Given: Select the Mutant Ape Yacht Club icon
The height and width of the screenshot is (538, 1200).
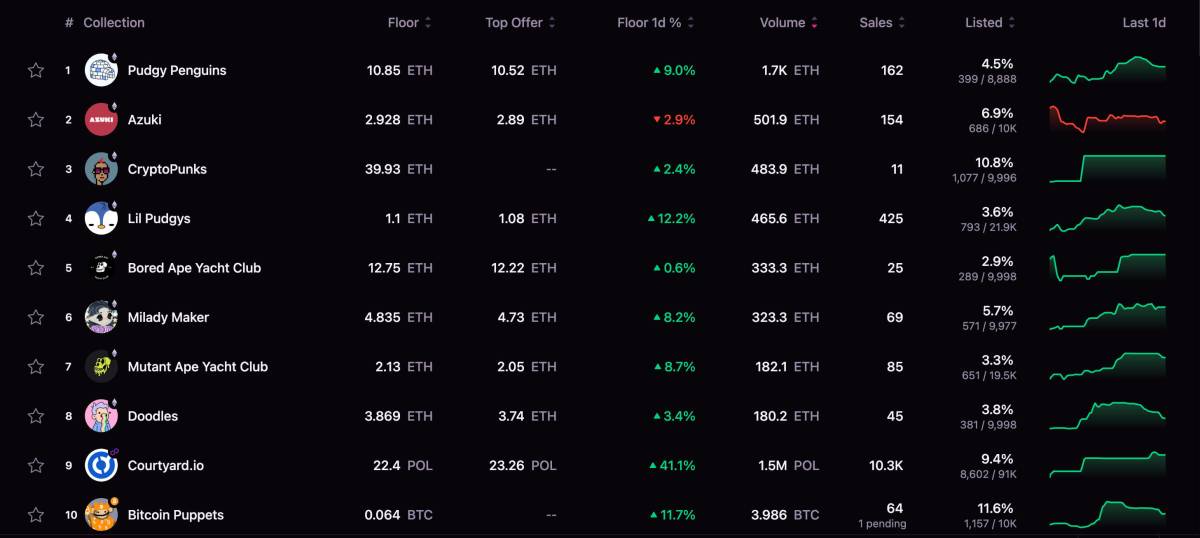Looking at the screenshot, I should (101, 366).
